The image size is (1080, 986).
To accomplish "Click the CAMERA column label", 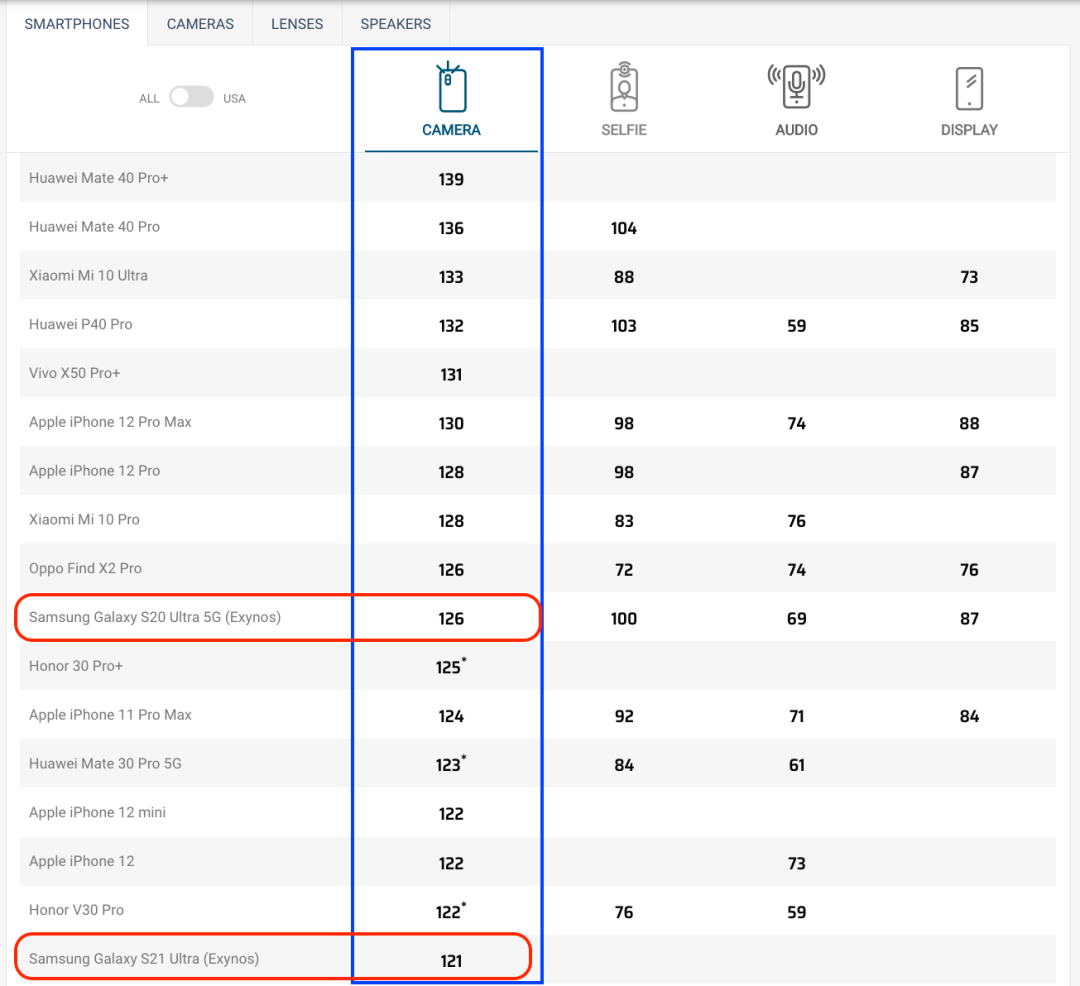I will point(451,130).
